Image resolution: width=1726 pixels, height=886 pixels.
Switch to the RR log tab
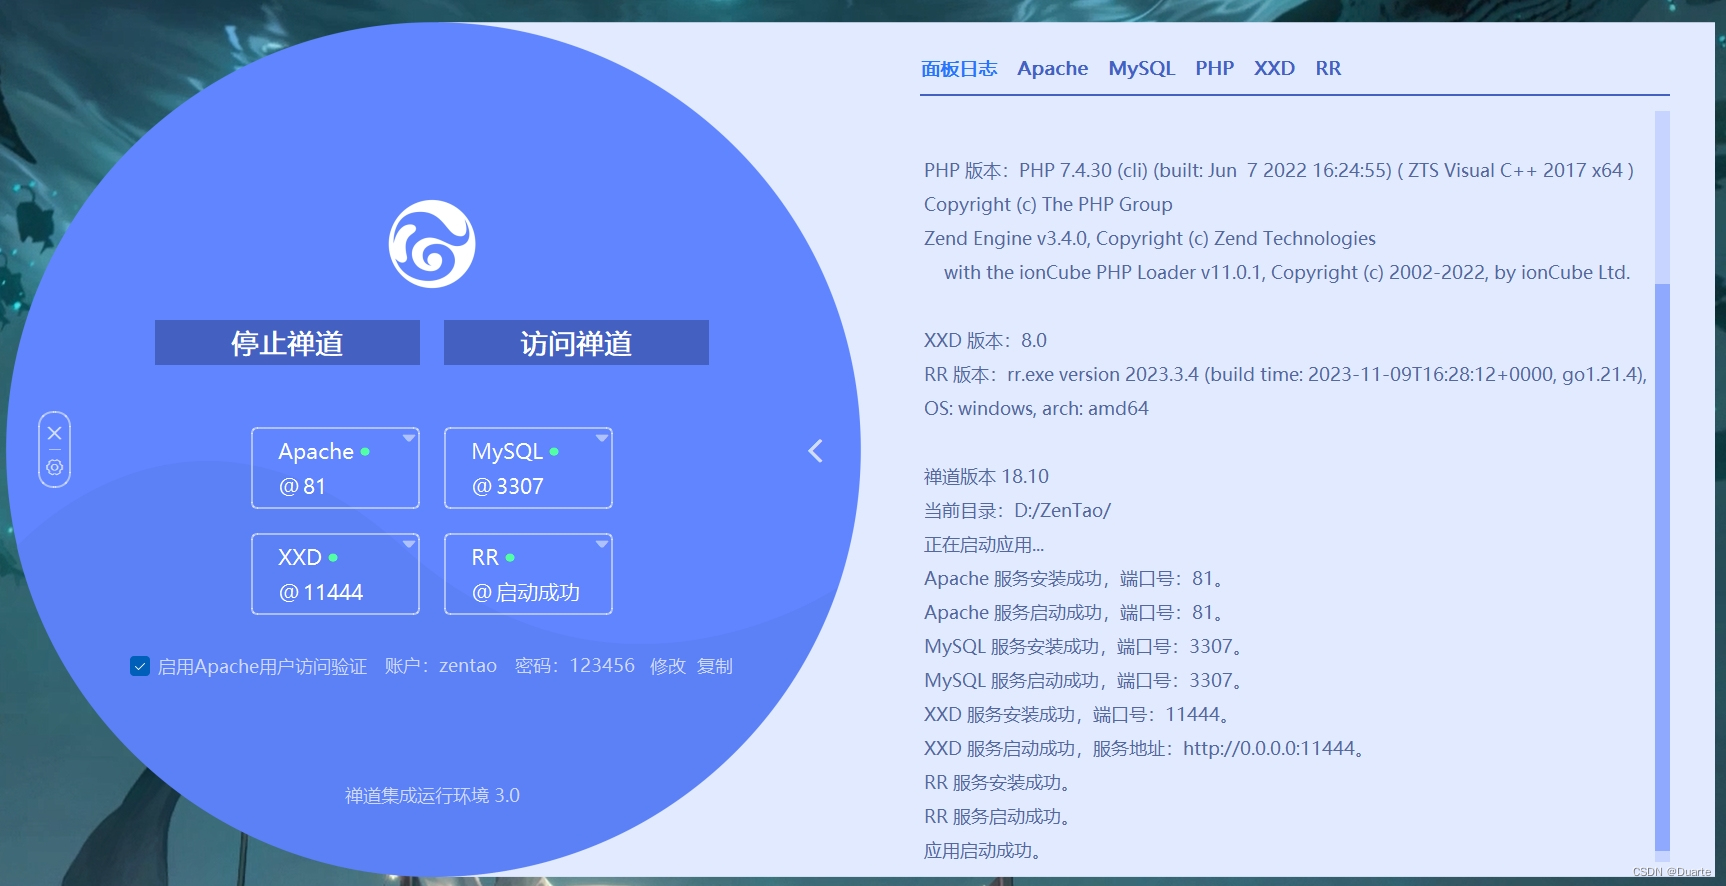[1328, 68]
